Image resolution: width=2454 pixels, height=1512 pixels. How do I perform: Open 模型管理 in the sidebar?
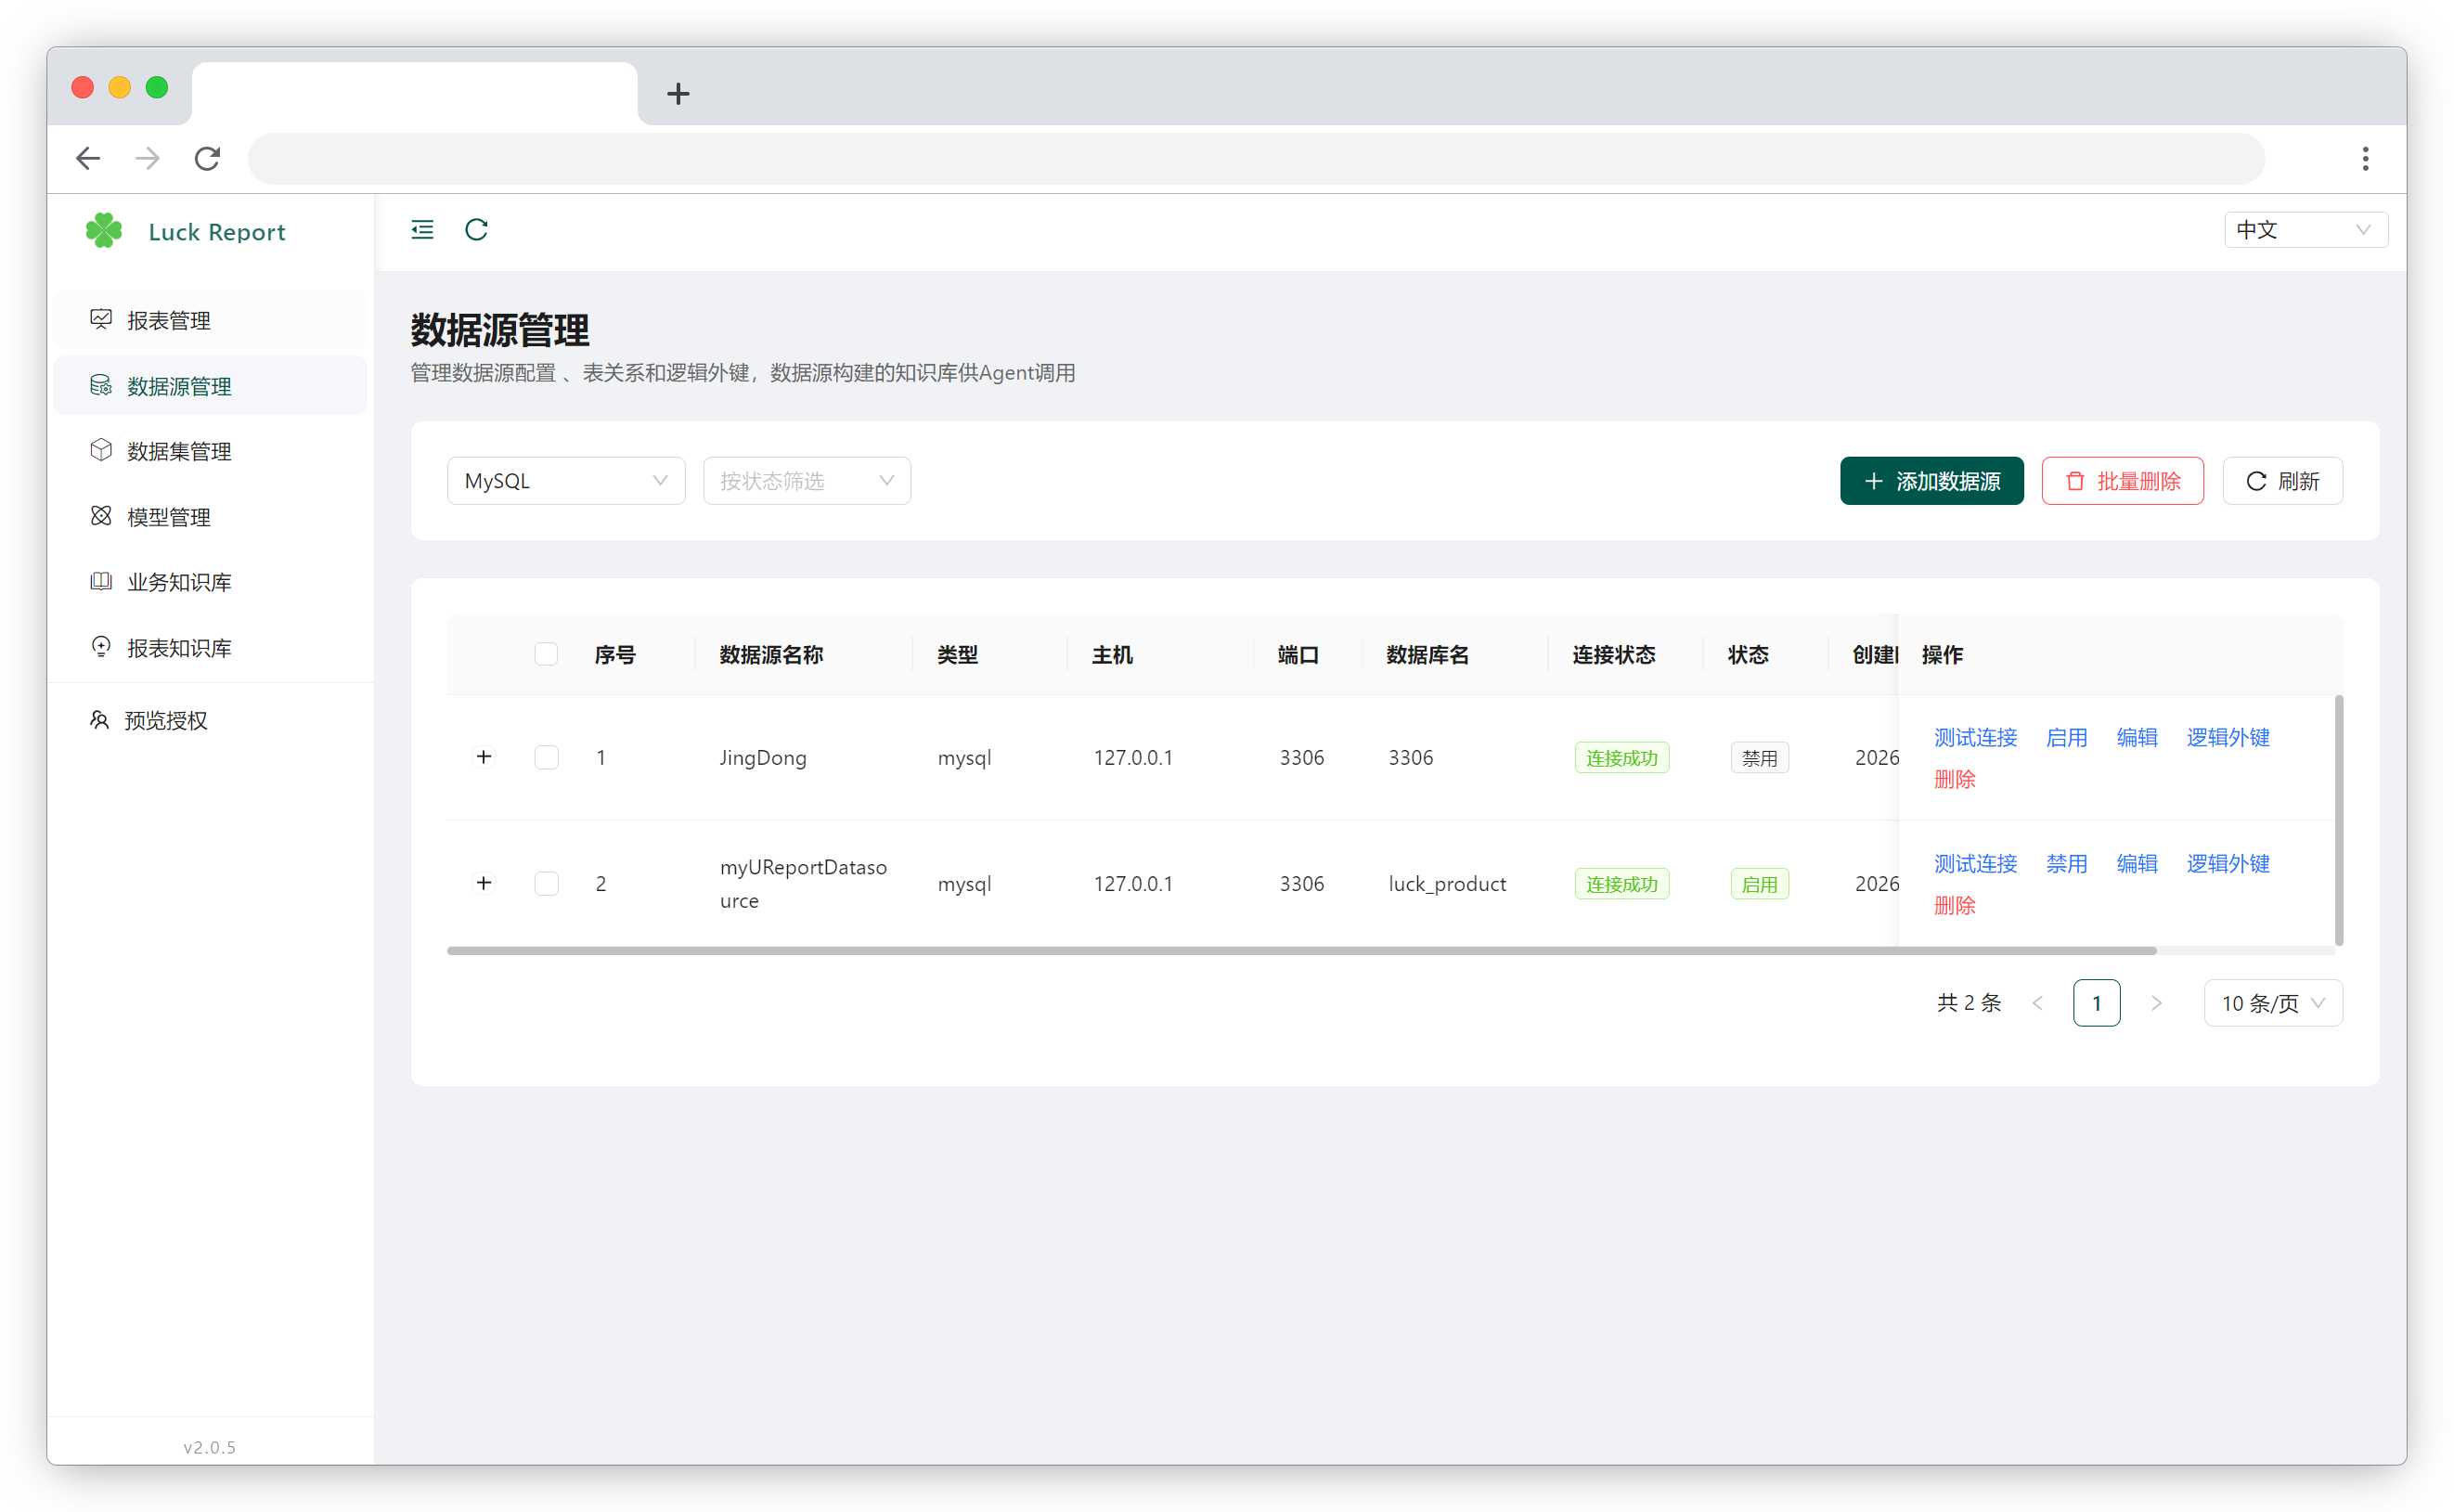(211, 517)
